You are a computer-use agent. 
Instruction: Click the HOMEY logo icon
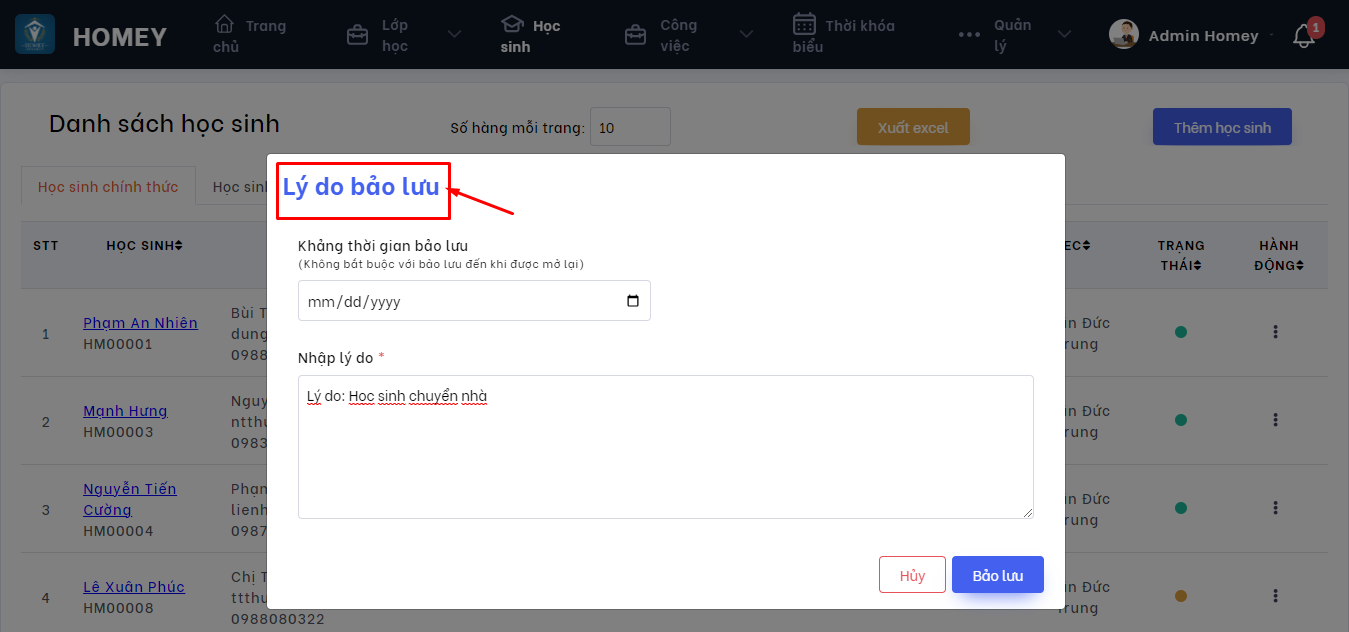tap(34, 34)
